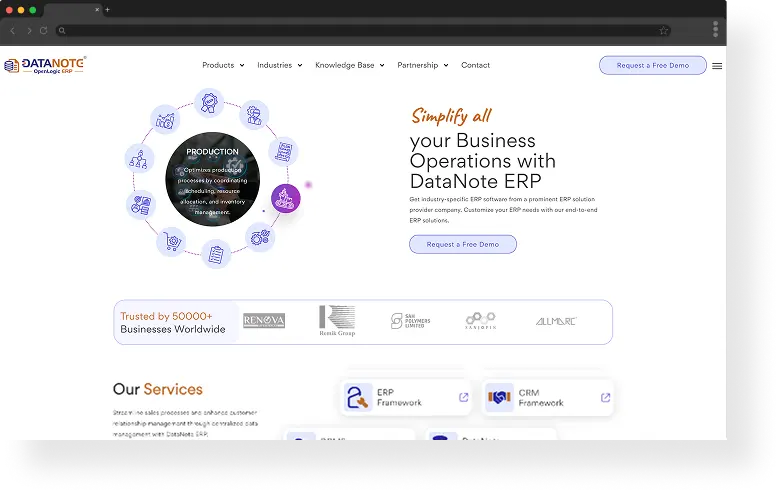Open ERP Framework external link icon
Image resolution: width=782 pixels, height=495 pixels.
click(x=463, y=397)
